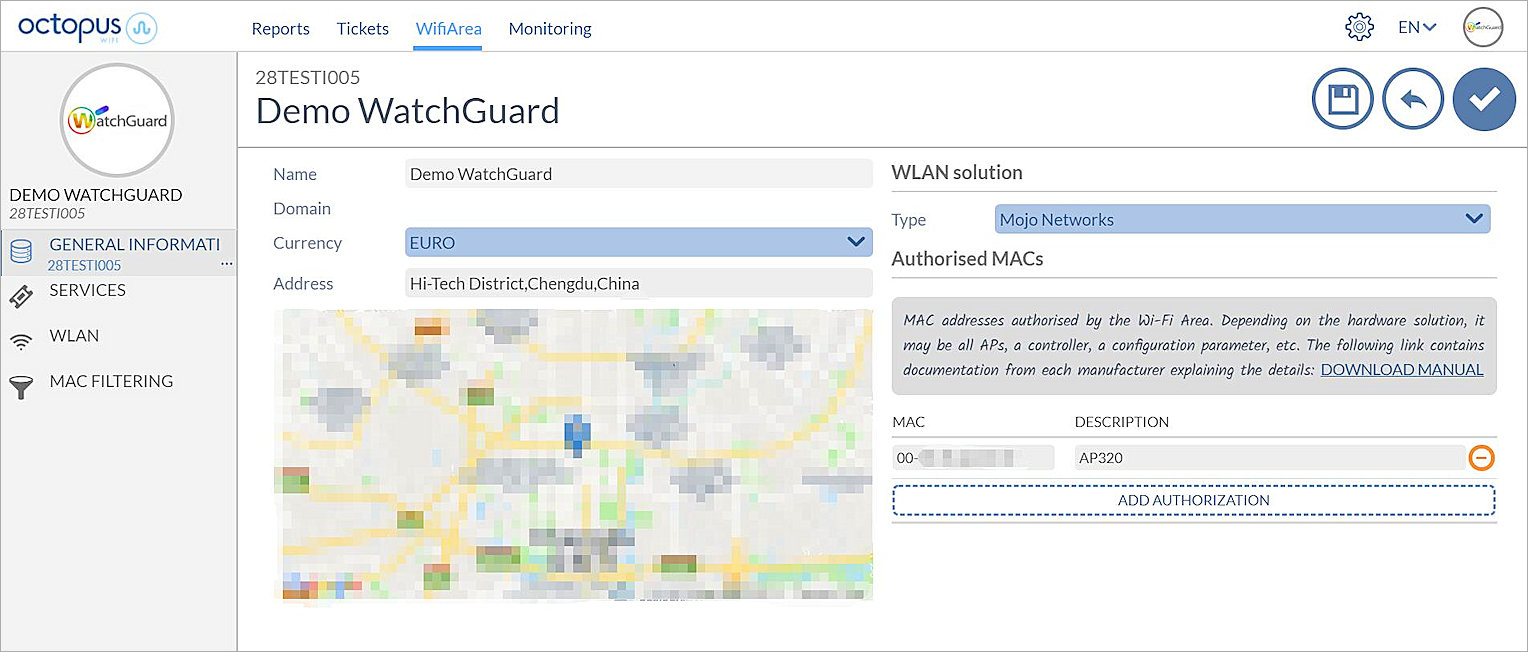Open the Tickets tab
Screen dimensions: 1528x652
coord(362,29)
